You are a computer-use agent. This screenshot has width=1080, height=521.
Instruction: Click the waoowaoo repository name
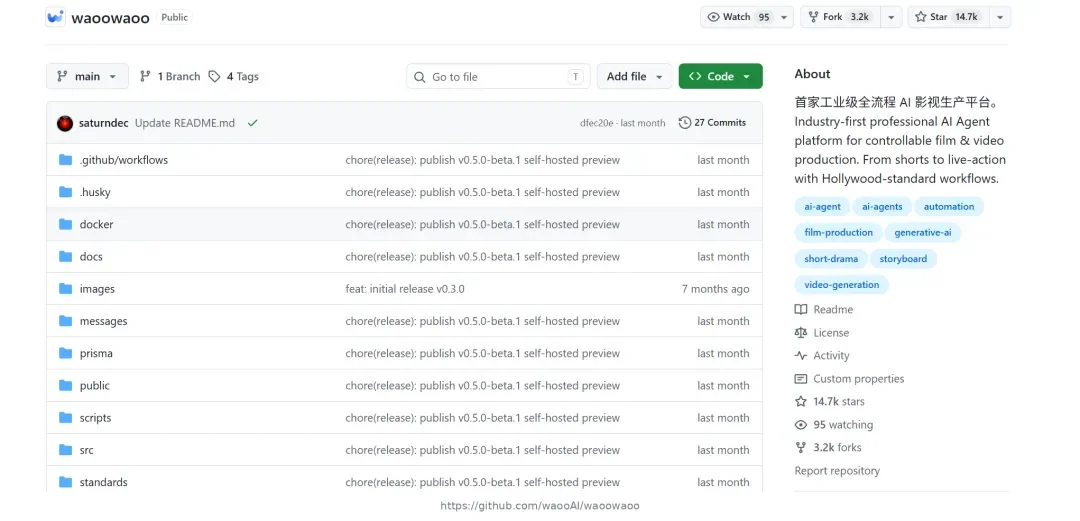click(x=110, y=18)
